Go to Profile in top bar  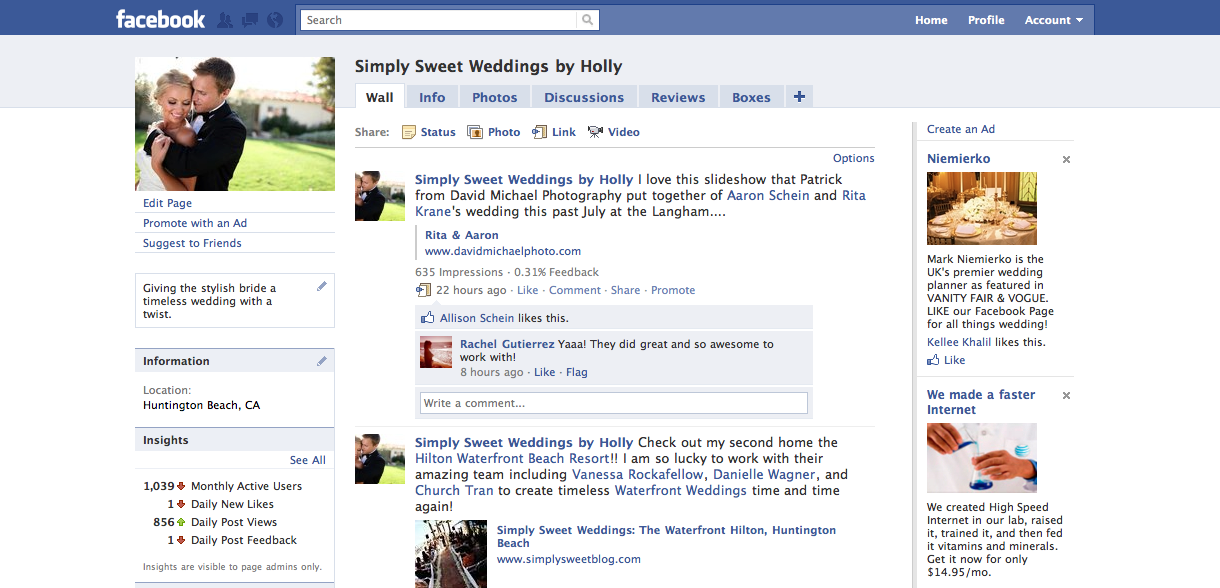point(986,20)
